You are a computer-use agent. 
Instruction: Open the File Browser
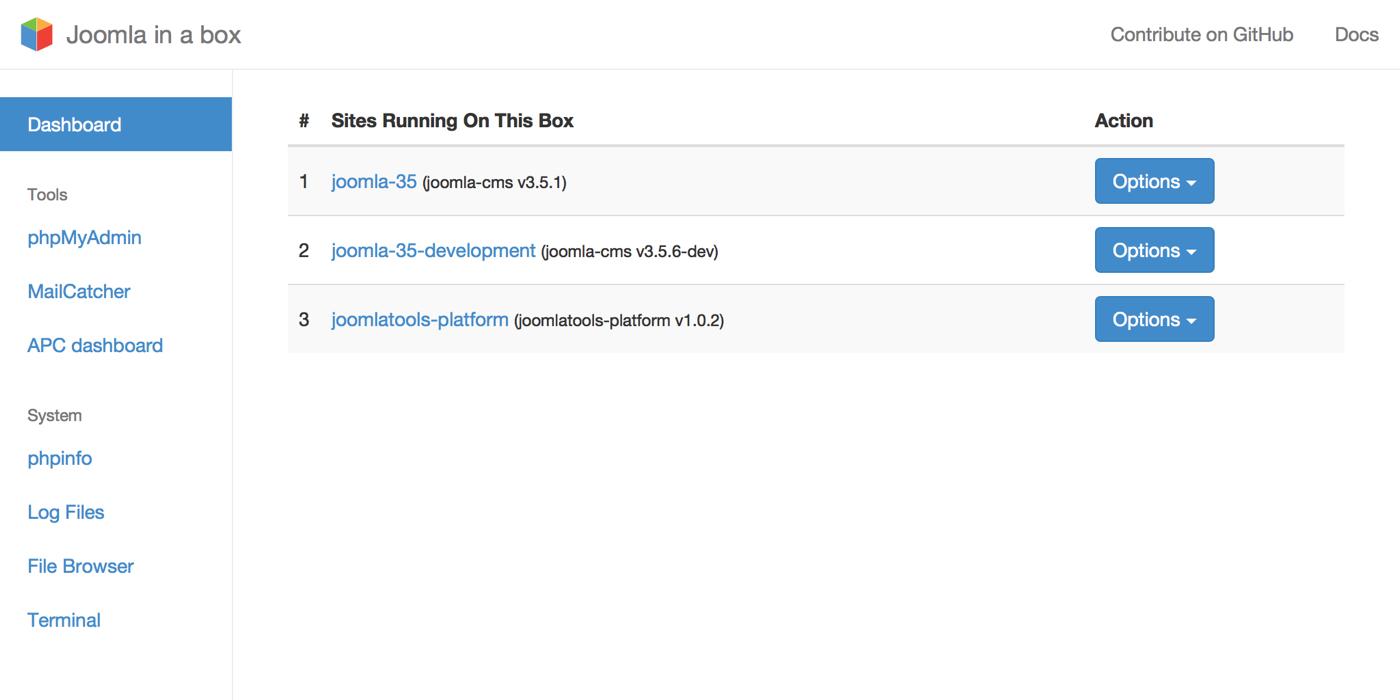pos(80,567)
